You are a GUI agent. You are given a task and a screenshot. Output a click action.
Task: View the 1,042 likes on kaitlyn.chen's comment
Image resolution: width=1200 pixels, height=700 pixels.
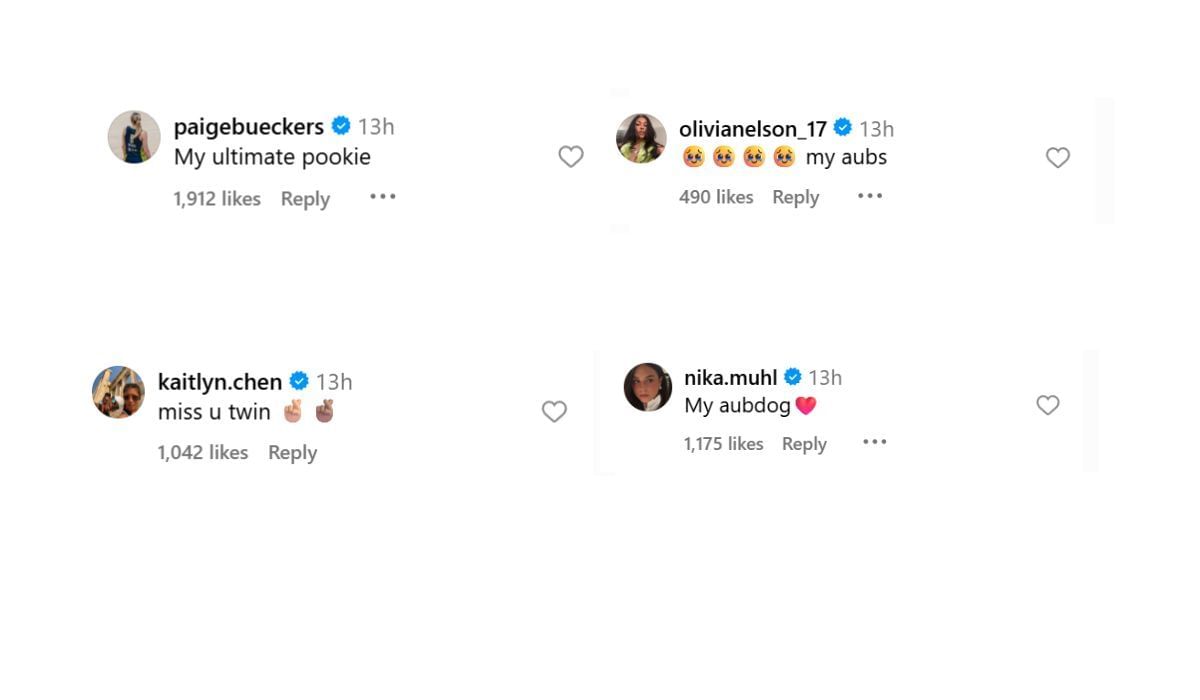[x=202, y=453]
